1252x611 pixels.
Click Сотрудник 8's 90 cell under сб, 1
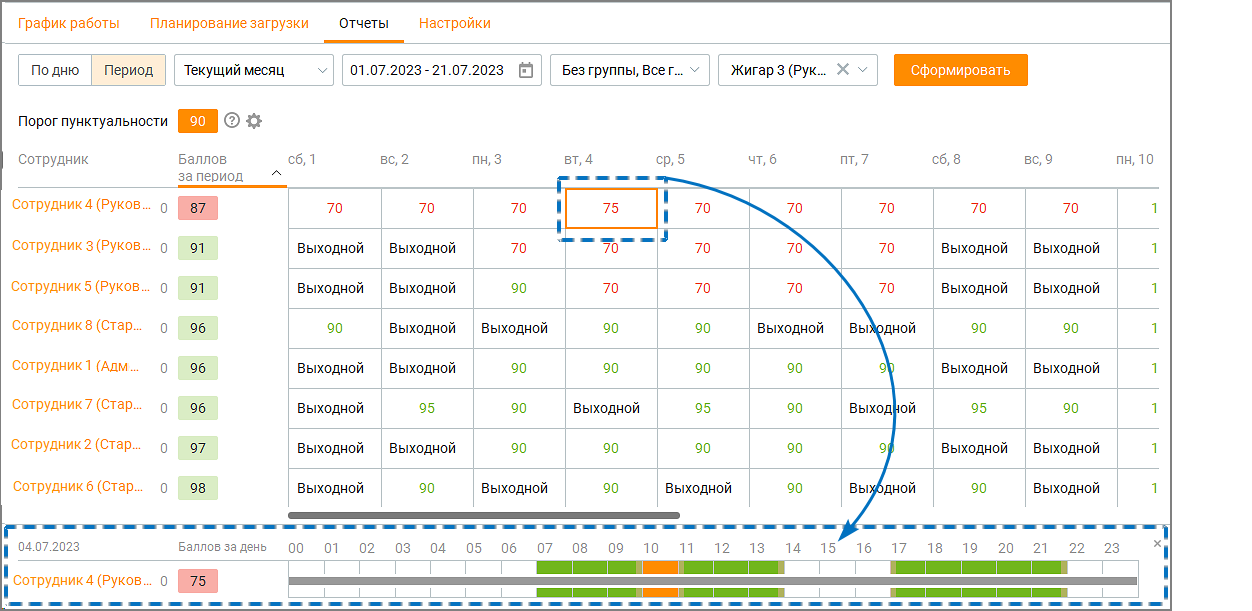coord(335,328)
